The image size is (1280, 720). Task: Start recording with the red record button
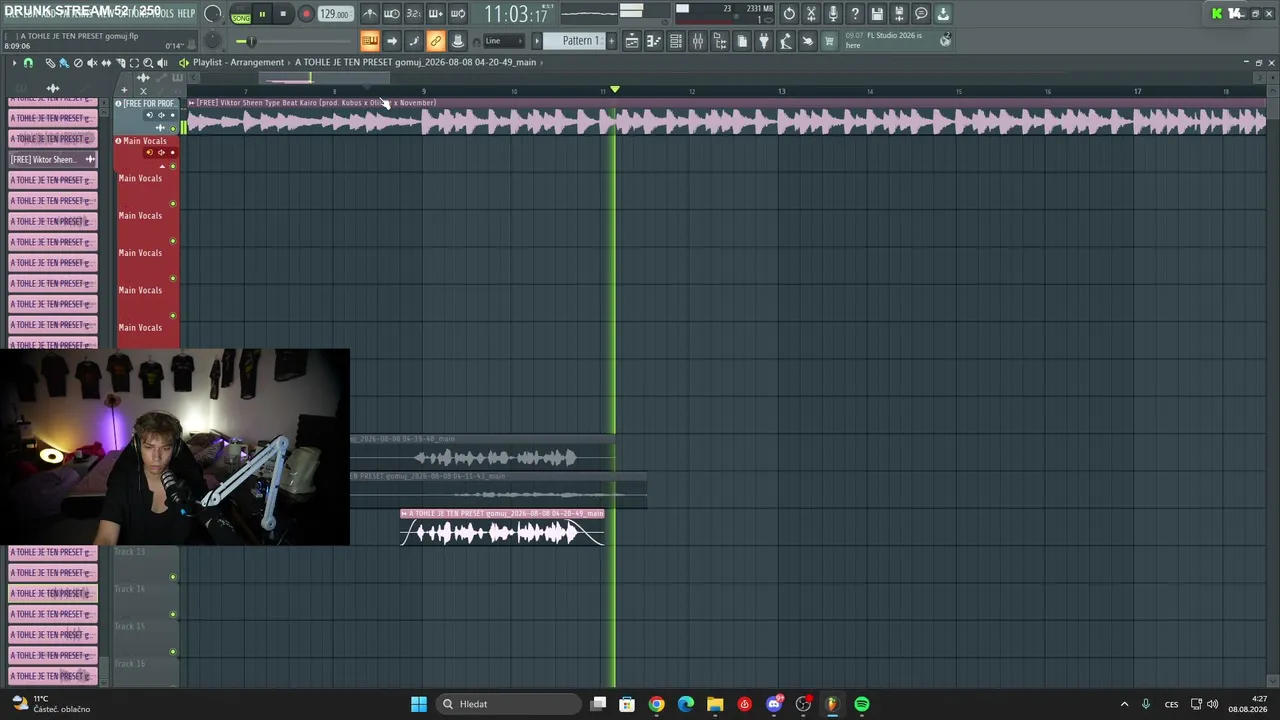tap(306, 14)
